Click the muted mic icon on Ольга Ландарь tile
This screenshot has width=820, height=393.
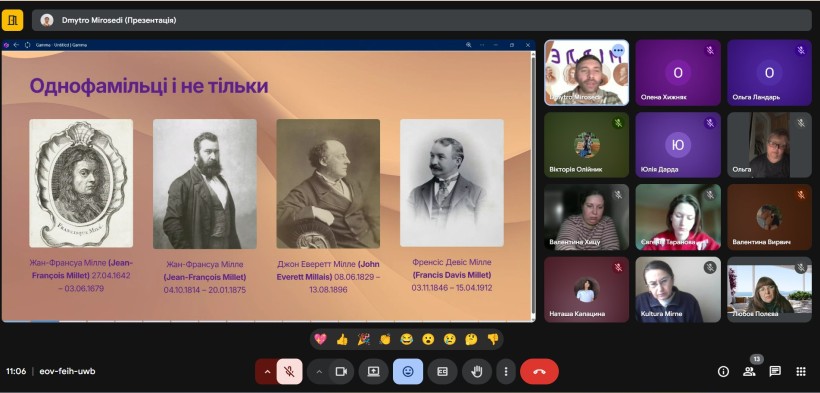click(x=801, y=50)
